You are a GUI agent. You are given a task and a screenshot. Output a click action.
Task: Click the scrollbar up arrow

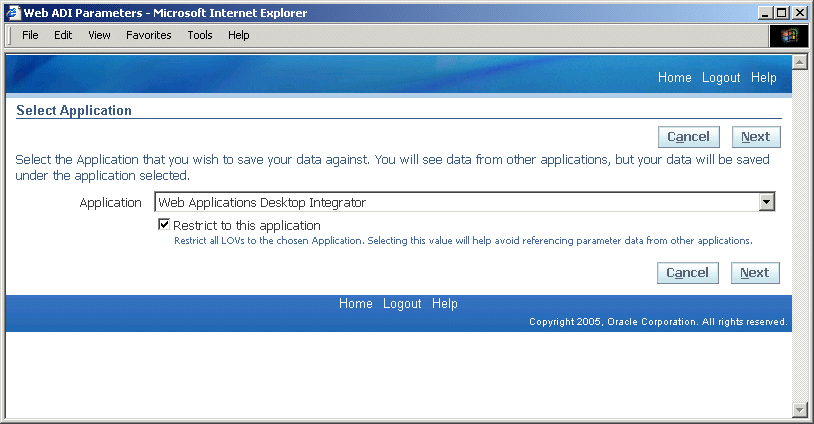tap(799, 62)
